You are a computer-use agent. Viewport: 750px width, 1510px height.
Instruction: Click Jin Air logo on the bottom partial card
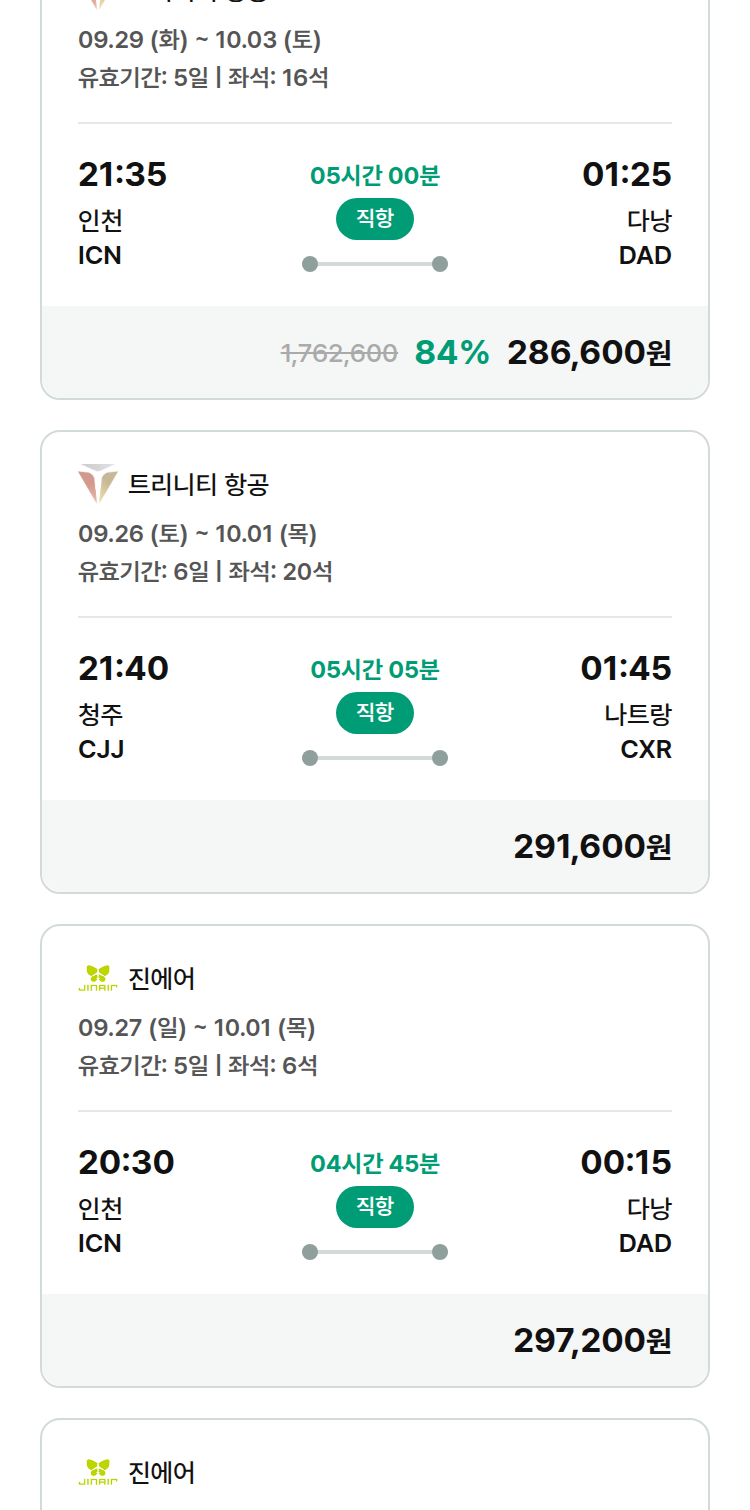click(98, 1473)
